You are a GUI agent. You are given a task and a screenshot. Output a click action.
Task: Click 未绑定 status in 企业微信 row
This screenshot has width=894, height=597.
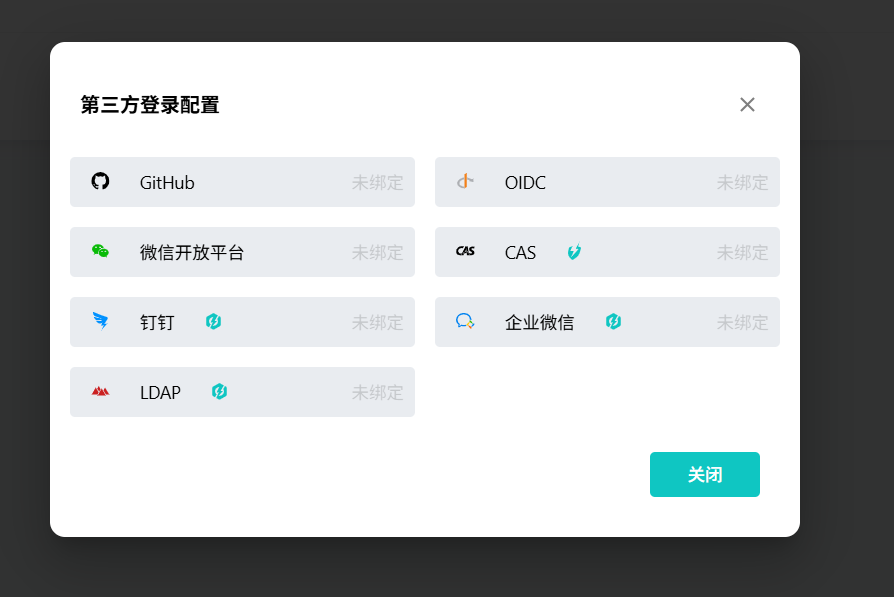[742, 323]
